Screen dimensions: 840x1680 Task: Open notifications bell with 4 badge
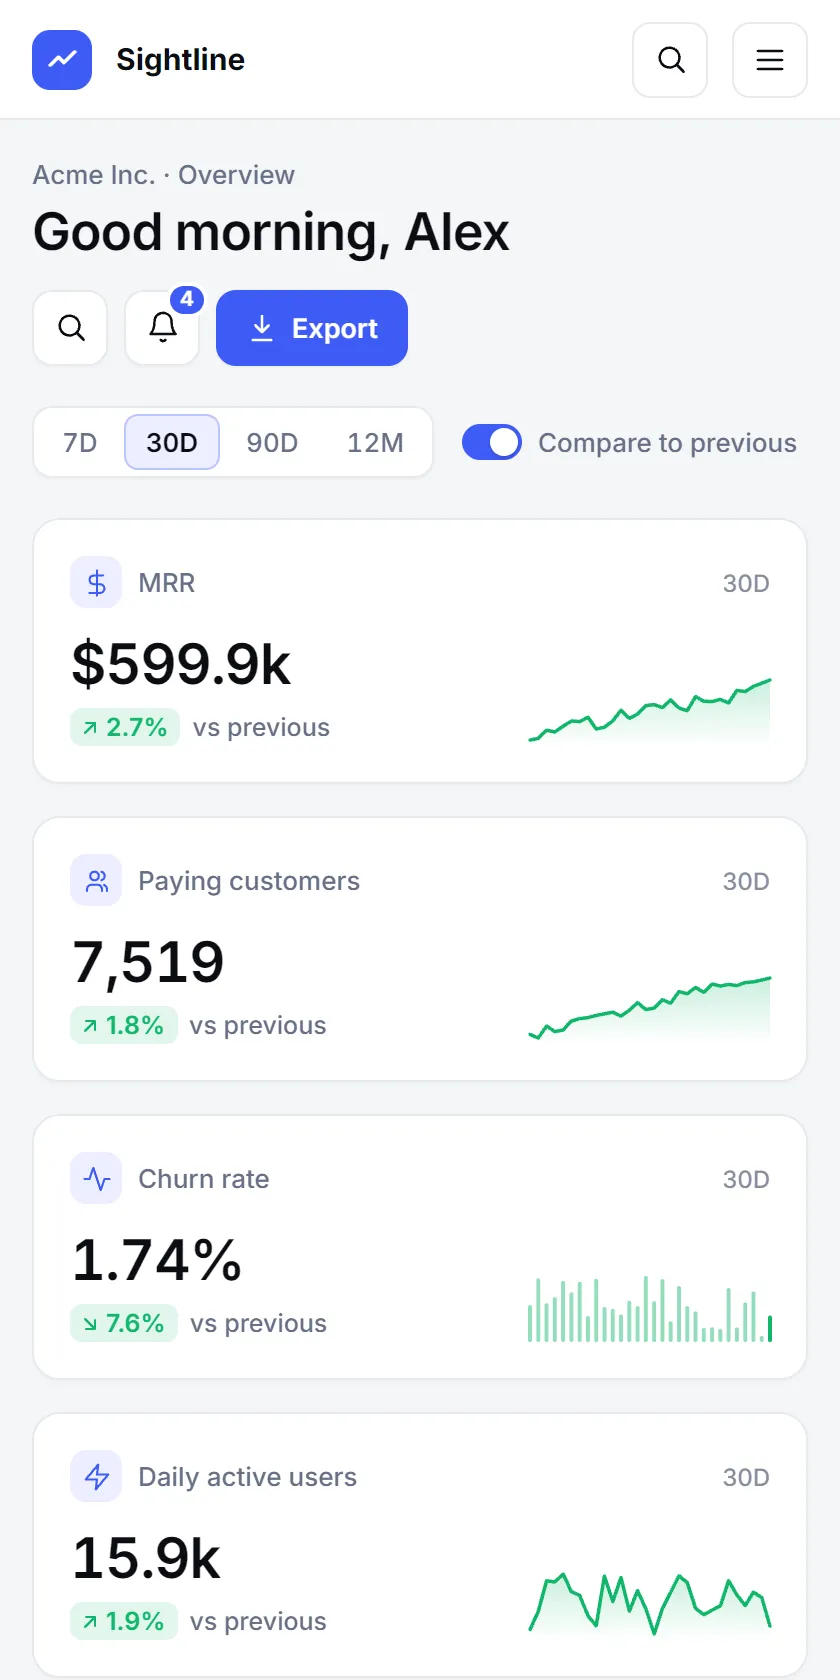pyautogui.click(x=163, y=328)
